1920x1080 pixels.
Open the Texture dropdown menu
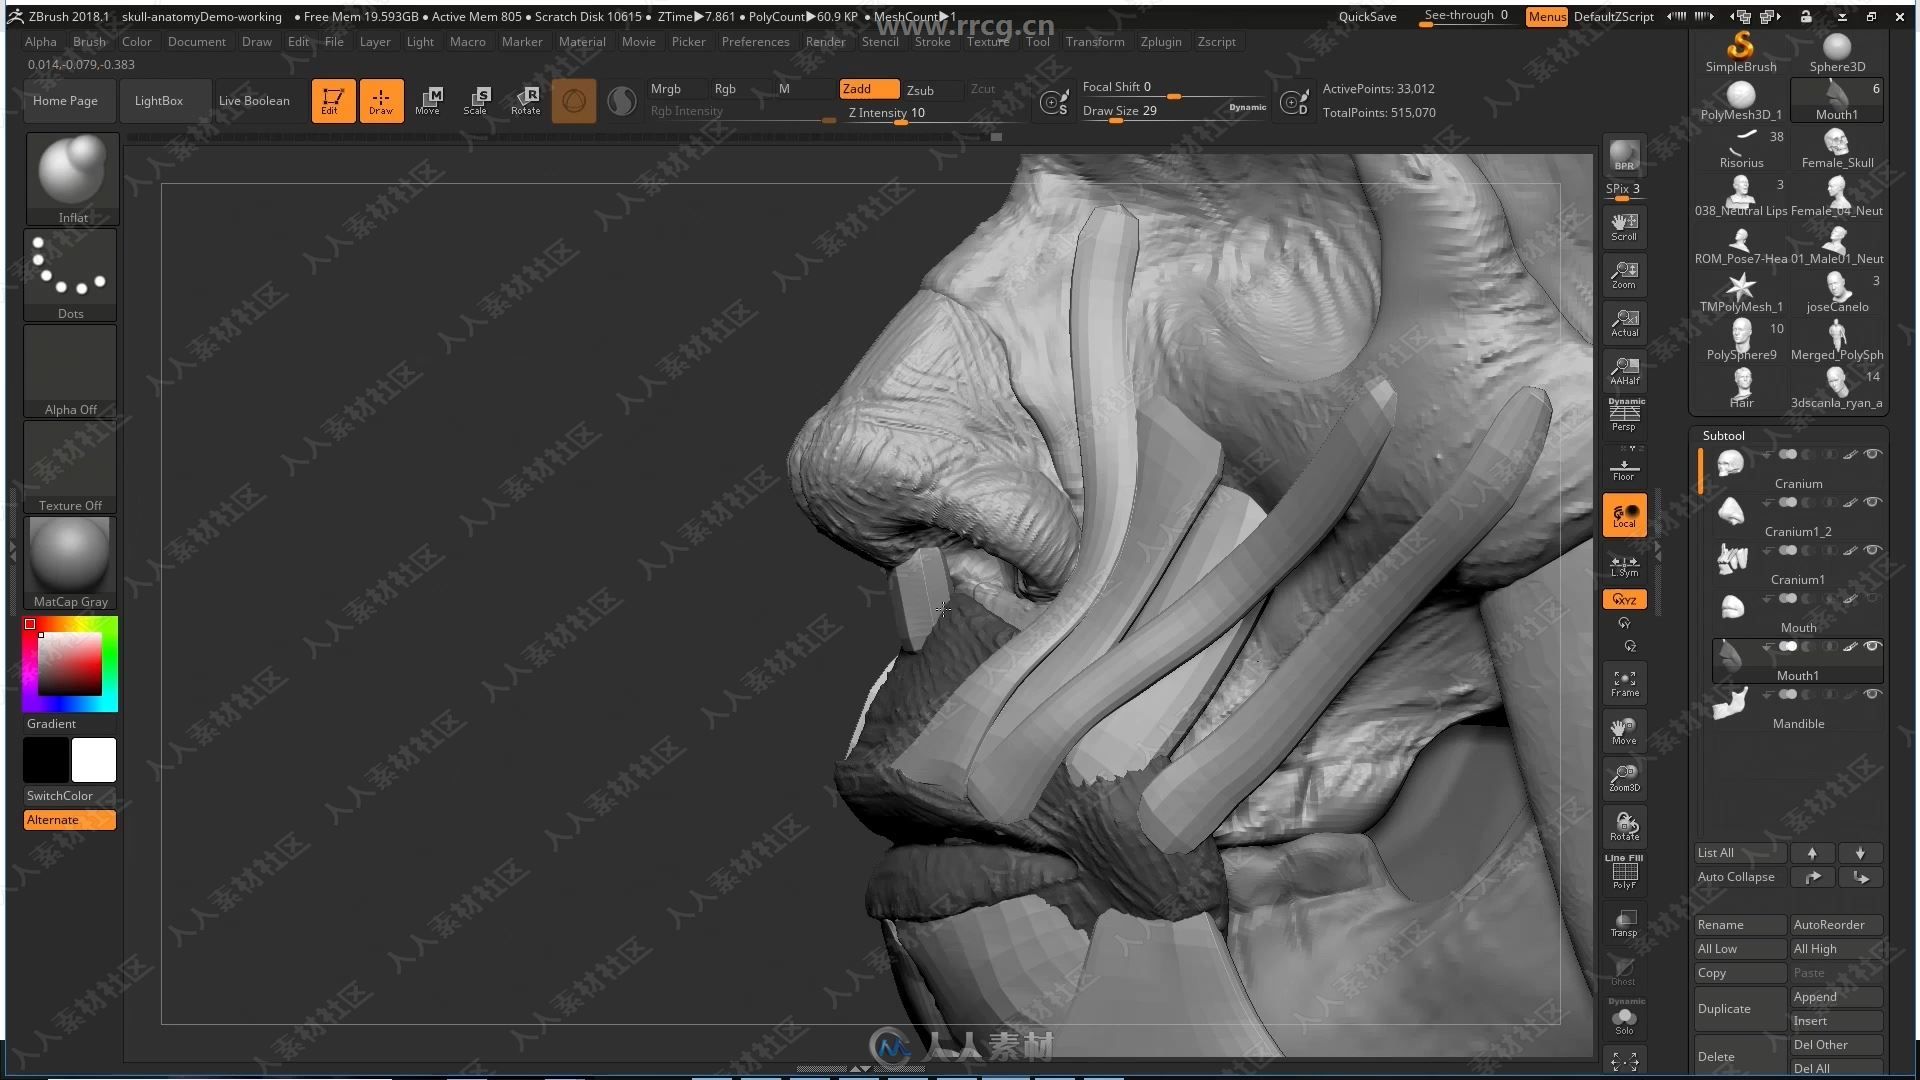coord(988,41)
